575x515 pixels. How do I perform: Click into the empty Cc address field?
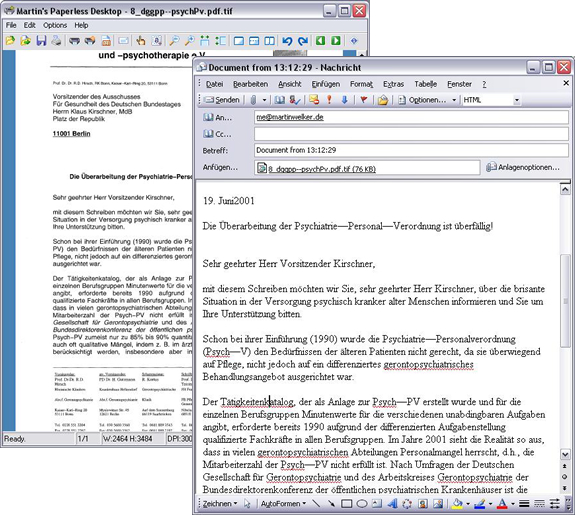pyautogui.click(x=411, y=134)
